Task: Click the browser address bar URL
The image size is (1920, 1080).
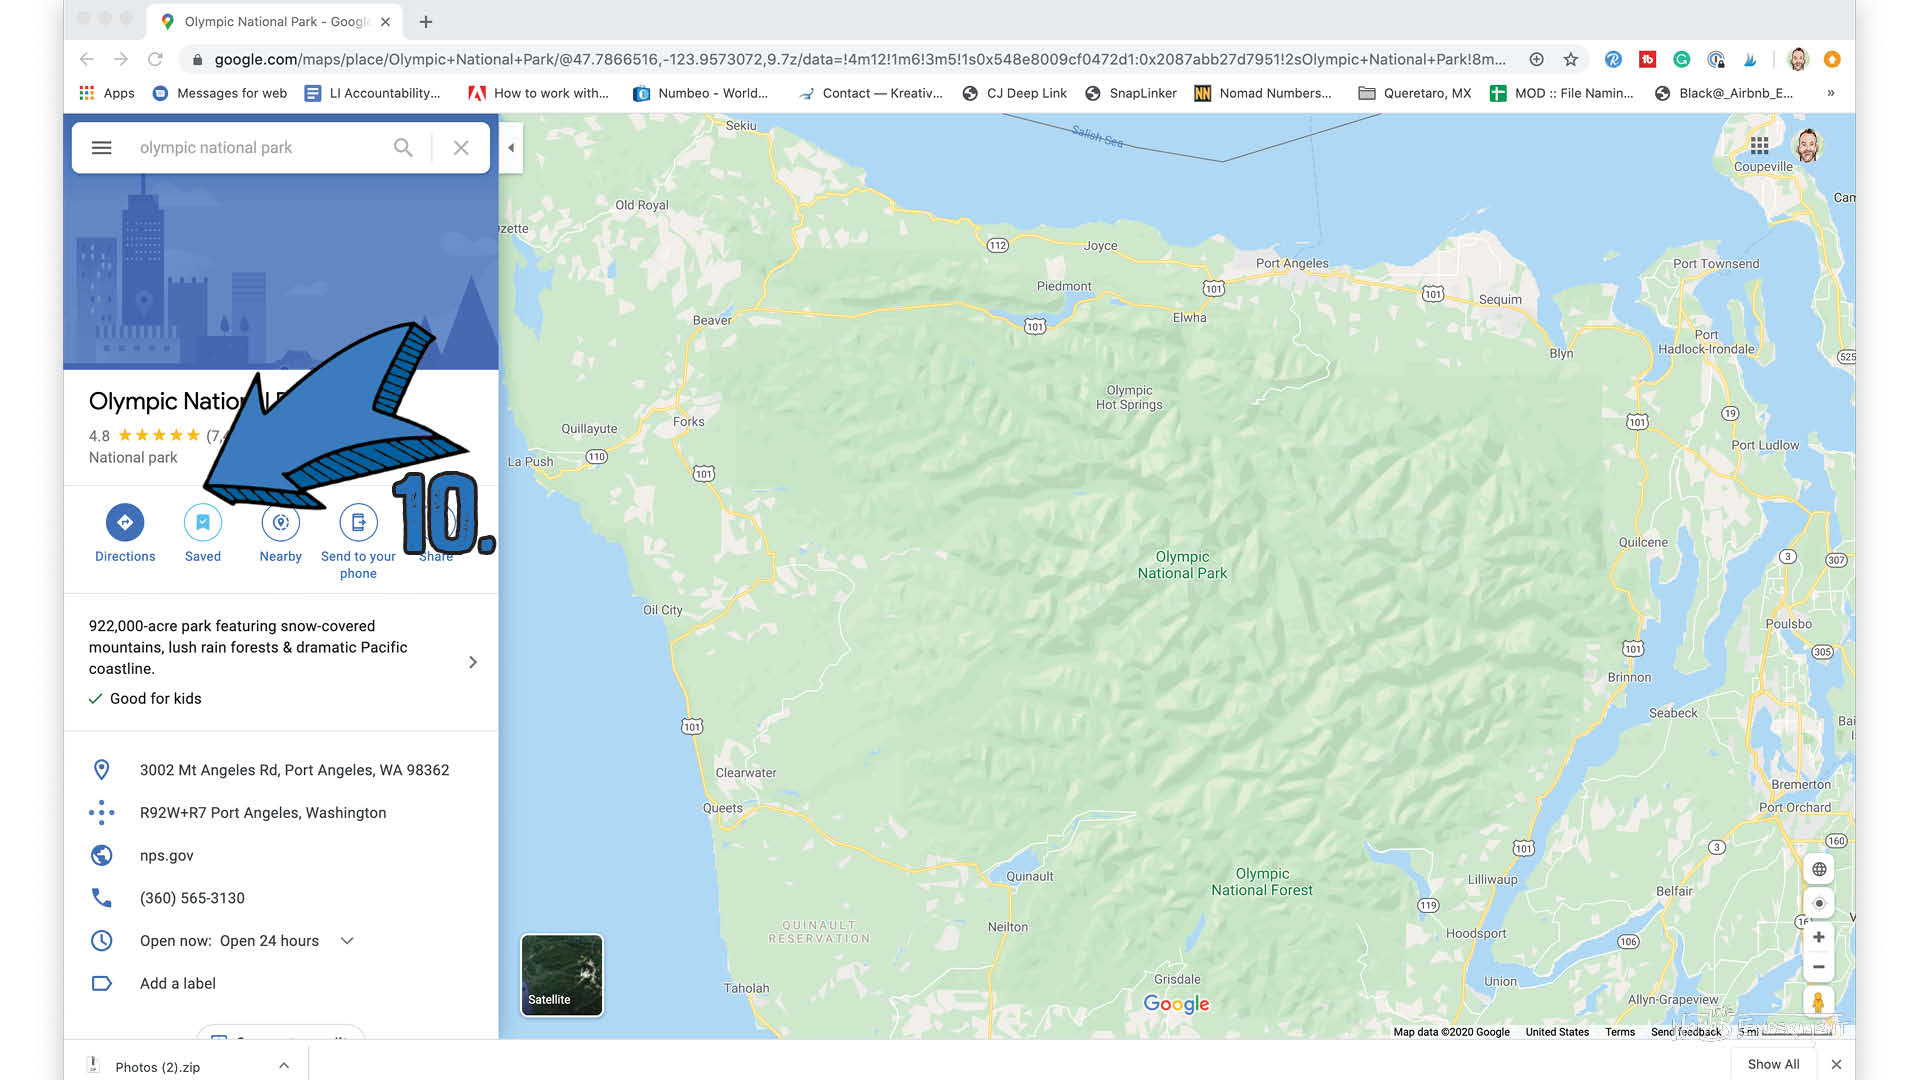Action: click(860, 59)
